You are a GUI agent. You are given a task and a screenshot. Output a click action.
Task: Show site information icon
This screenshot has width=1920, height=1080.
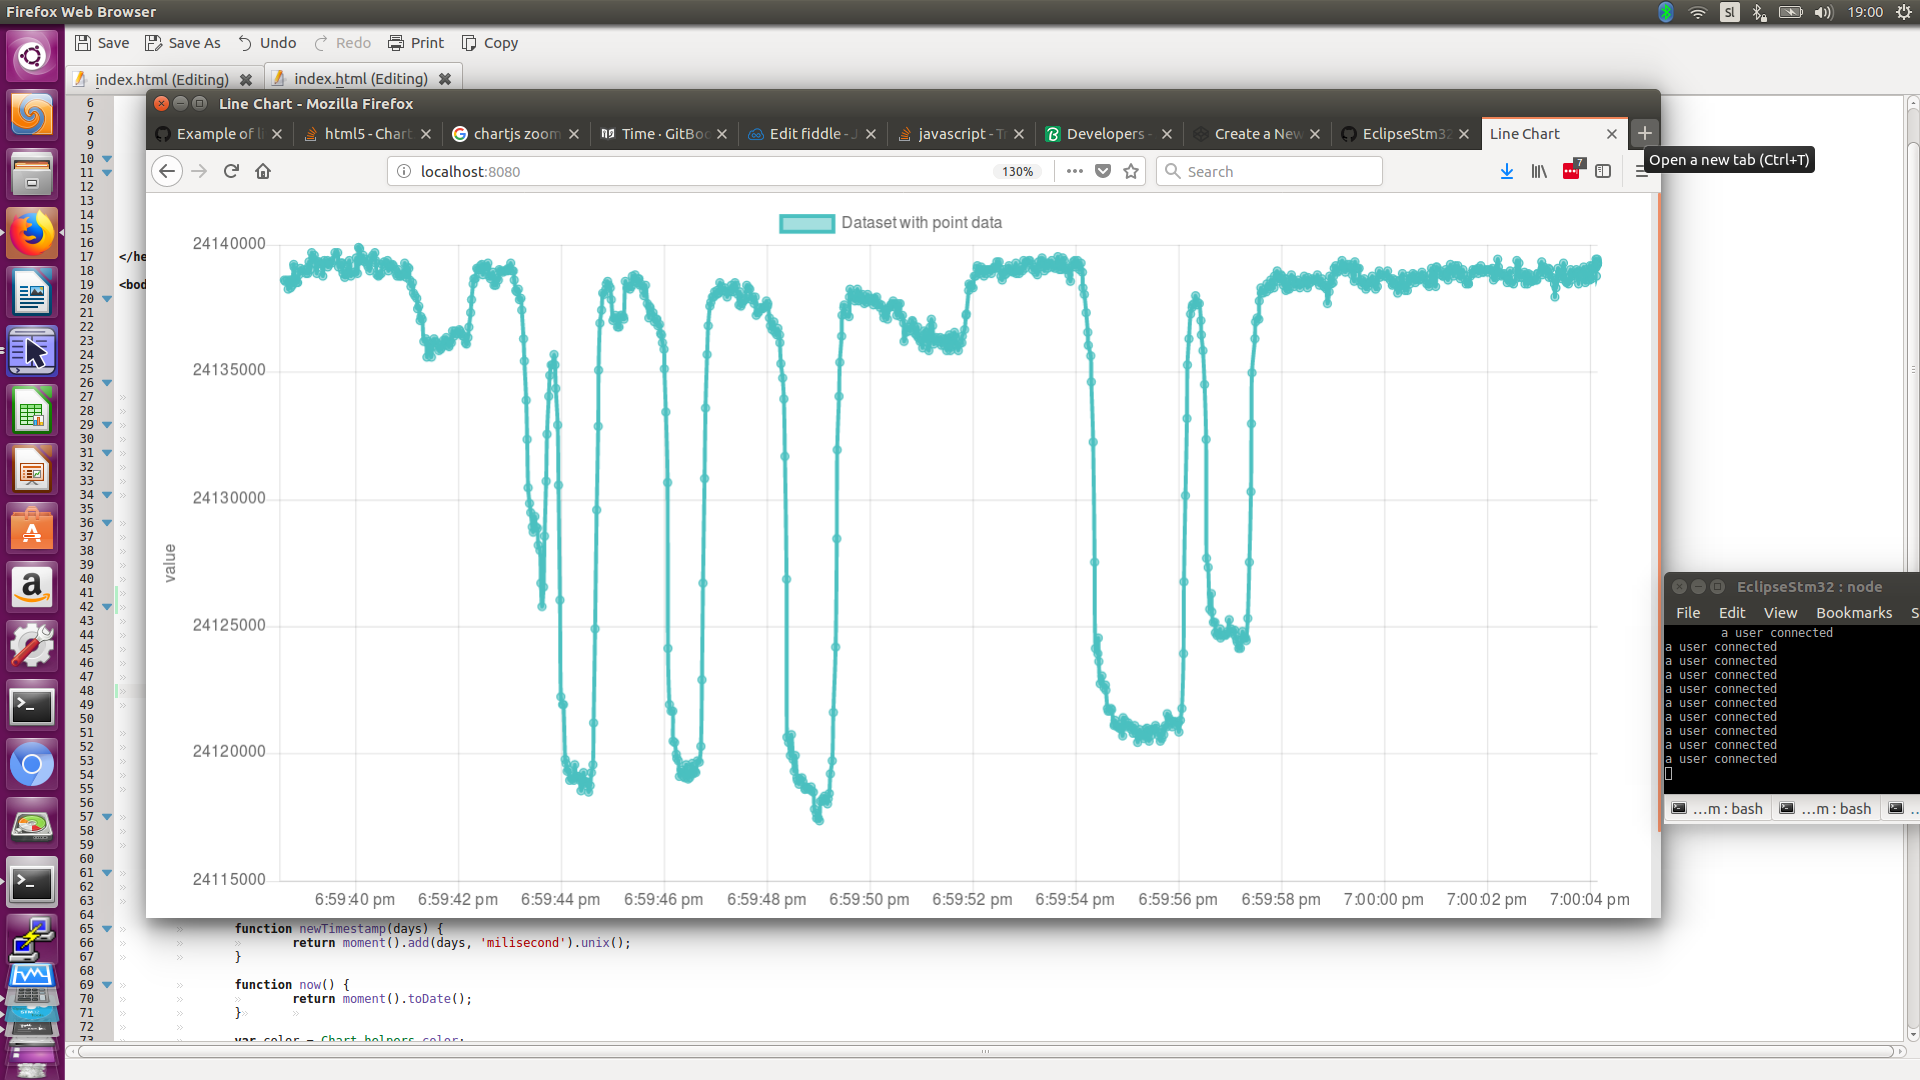pos(404,171)
